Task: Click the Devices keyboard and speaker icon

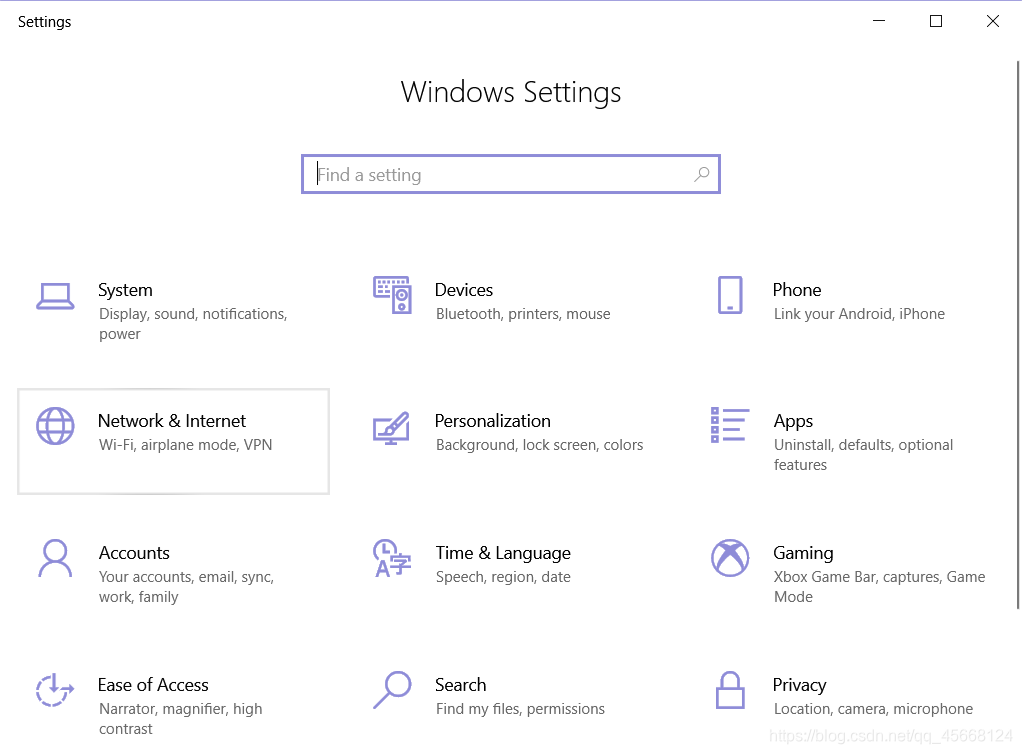Action: point(392,295)
